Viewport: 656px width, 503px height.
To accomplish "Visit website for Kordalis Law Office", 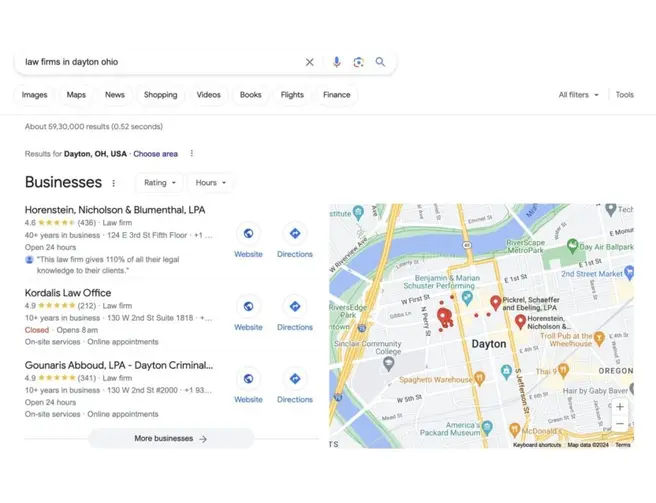I will [248, 314].
